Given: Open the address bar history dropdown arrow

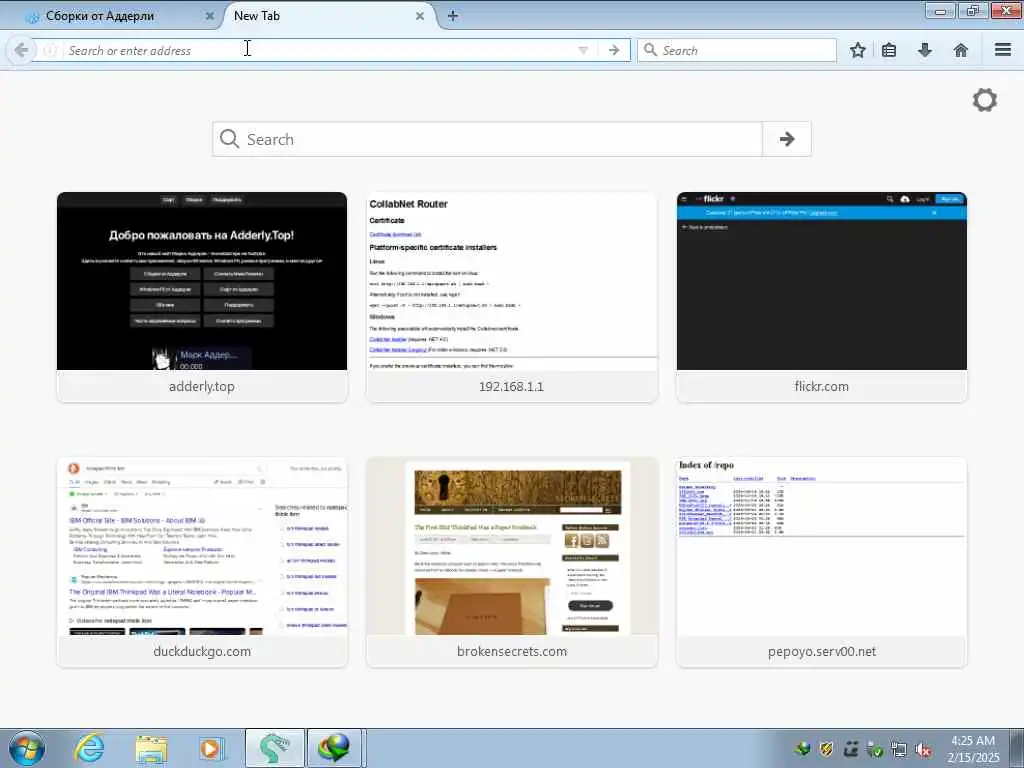Looking at the screenshot, I should (x=583, y=50).
